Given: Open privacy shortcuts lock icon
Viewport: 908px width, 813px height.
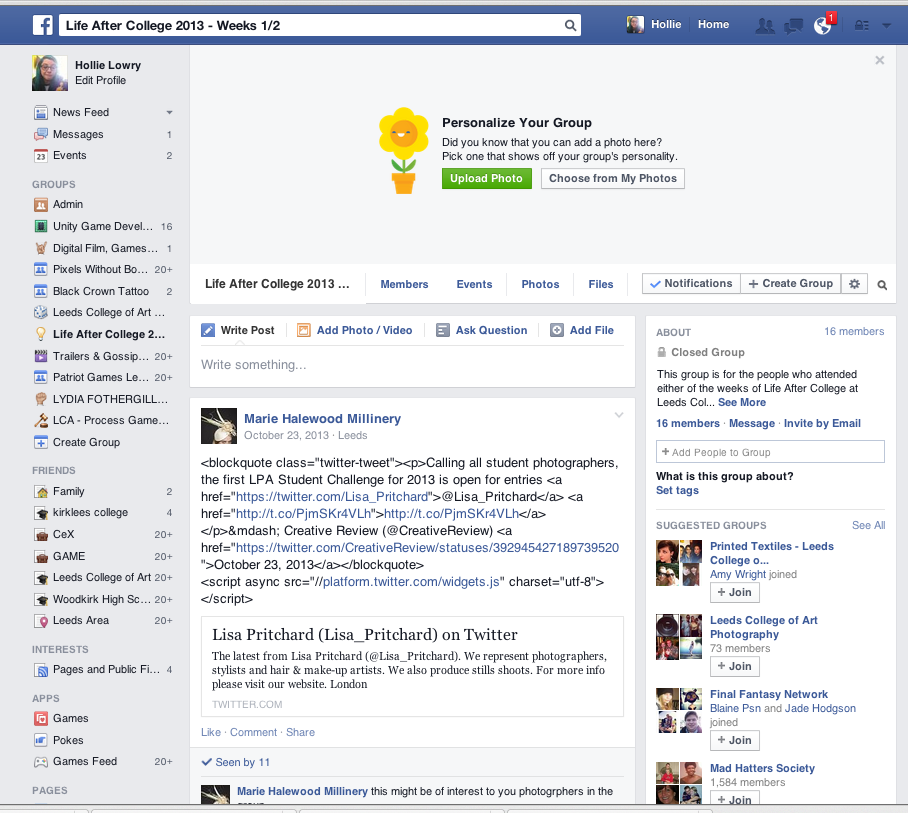Looking at the screenshot, I should pos(862,25).
